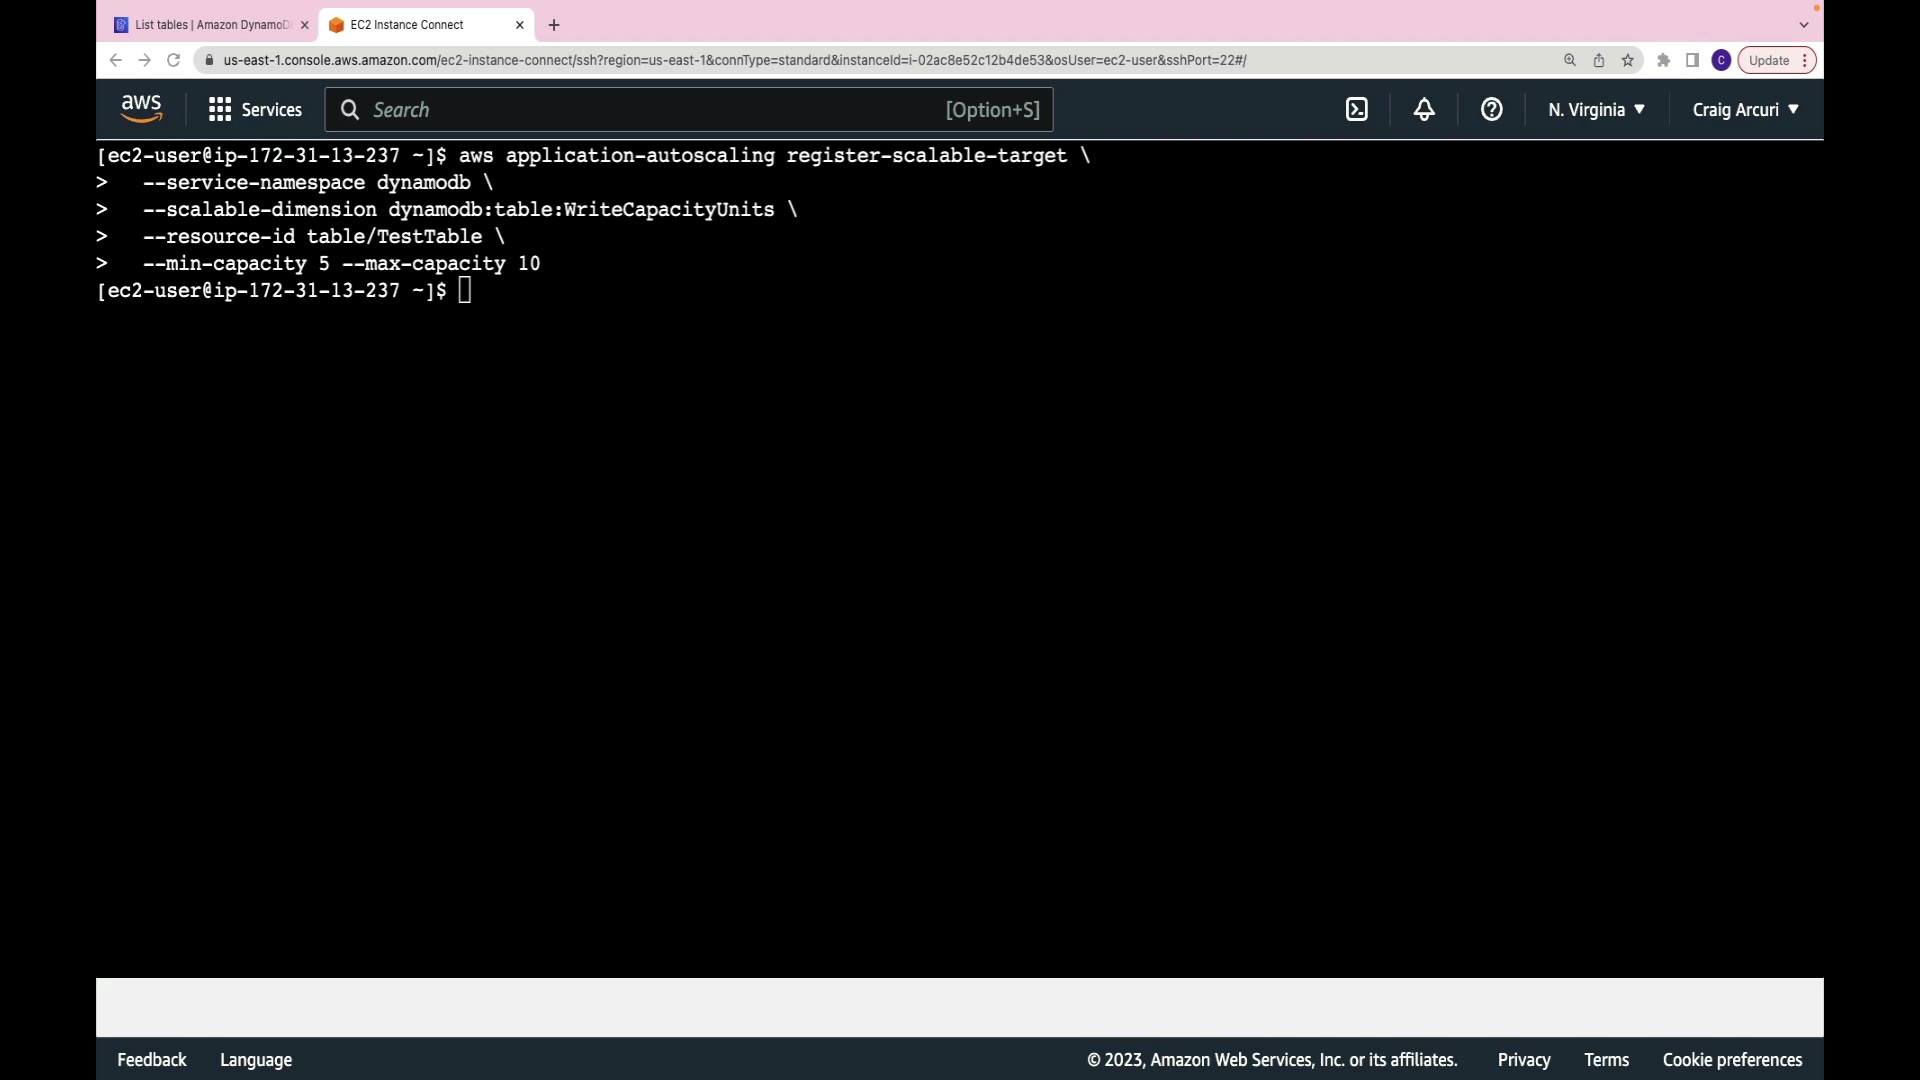Open a new browser tab
1920x1080 pixels.
[x=554, y=25]
